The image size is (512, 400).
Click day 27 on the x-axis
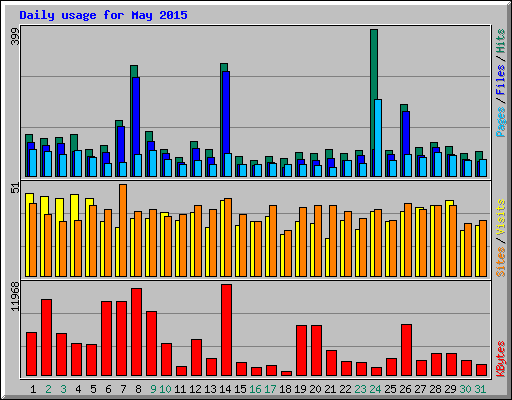[x=420, y=389]
